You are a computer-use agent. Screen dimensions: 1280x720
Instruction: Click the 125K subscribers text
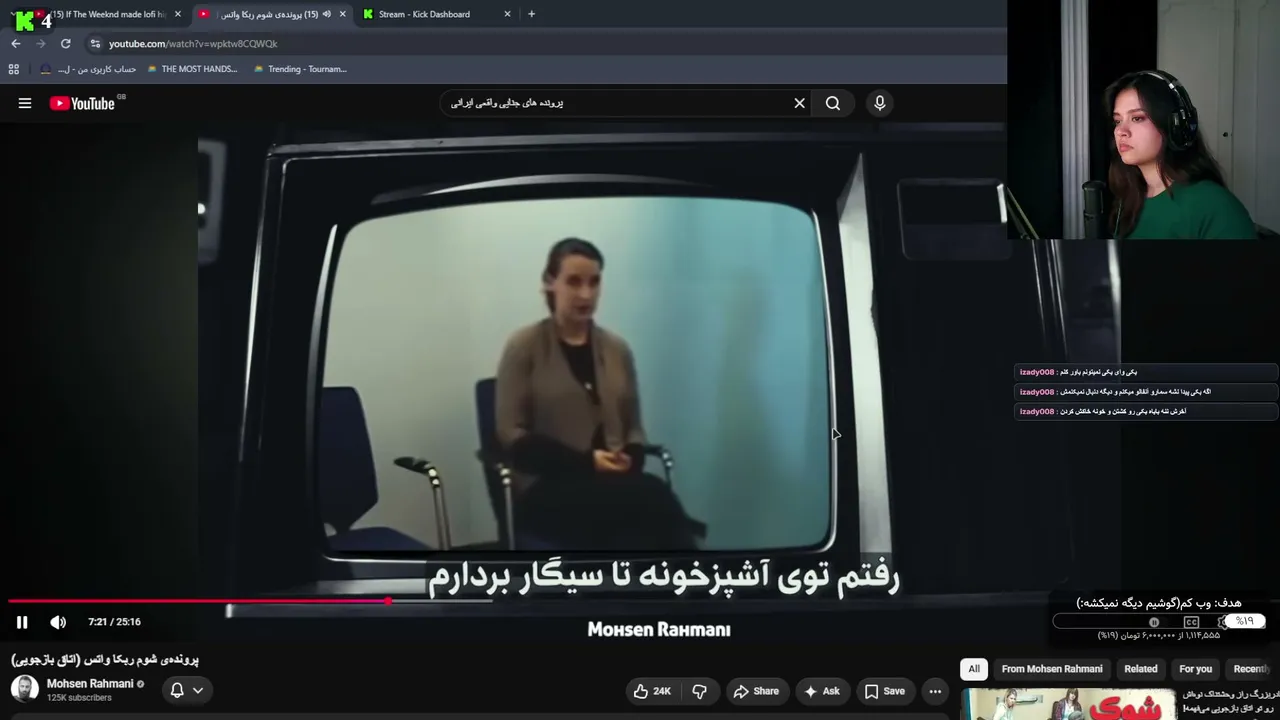pos(79,698)
